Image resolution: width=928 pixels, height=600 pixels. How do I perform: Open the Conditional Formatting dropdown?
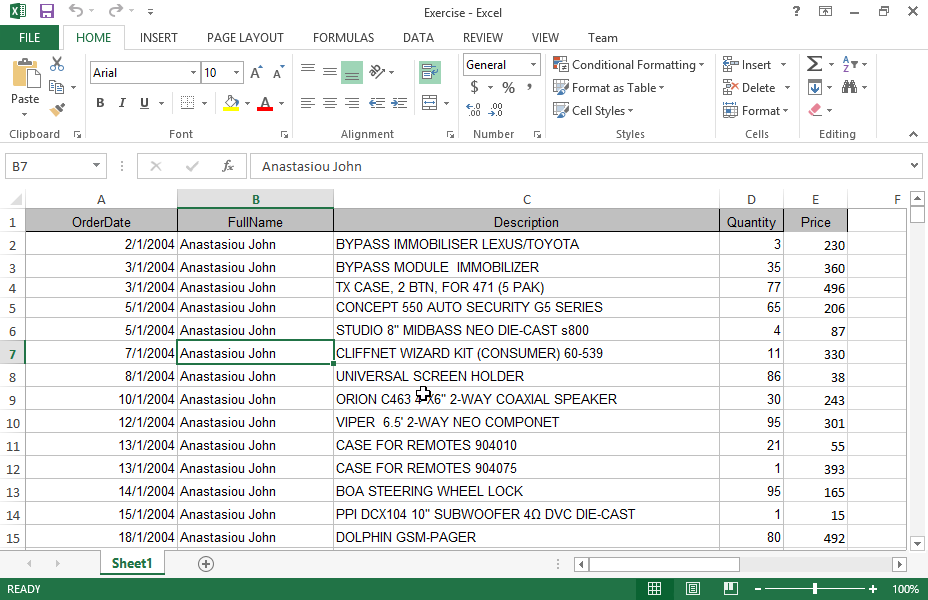(629, 65)
